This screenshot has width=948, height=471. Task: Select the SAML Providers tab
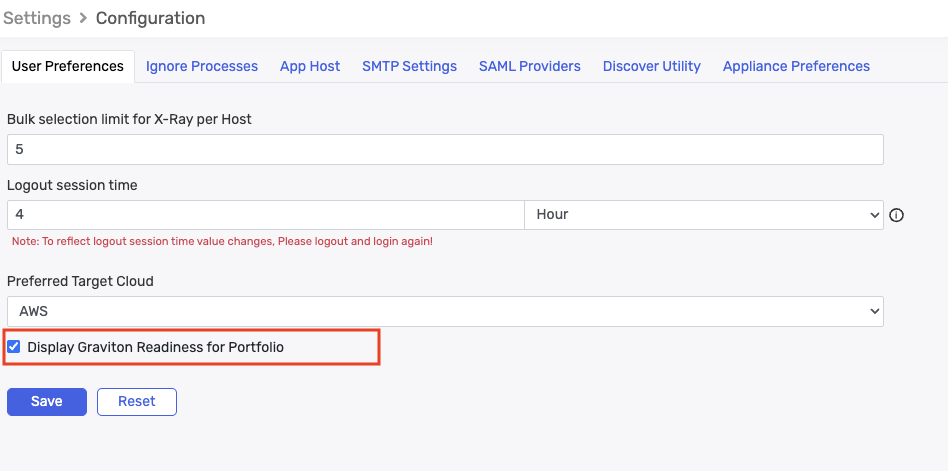click(529, 66)
